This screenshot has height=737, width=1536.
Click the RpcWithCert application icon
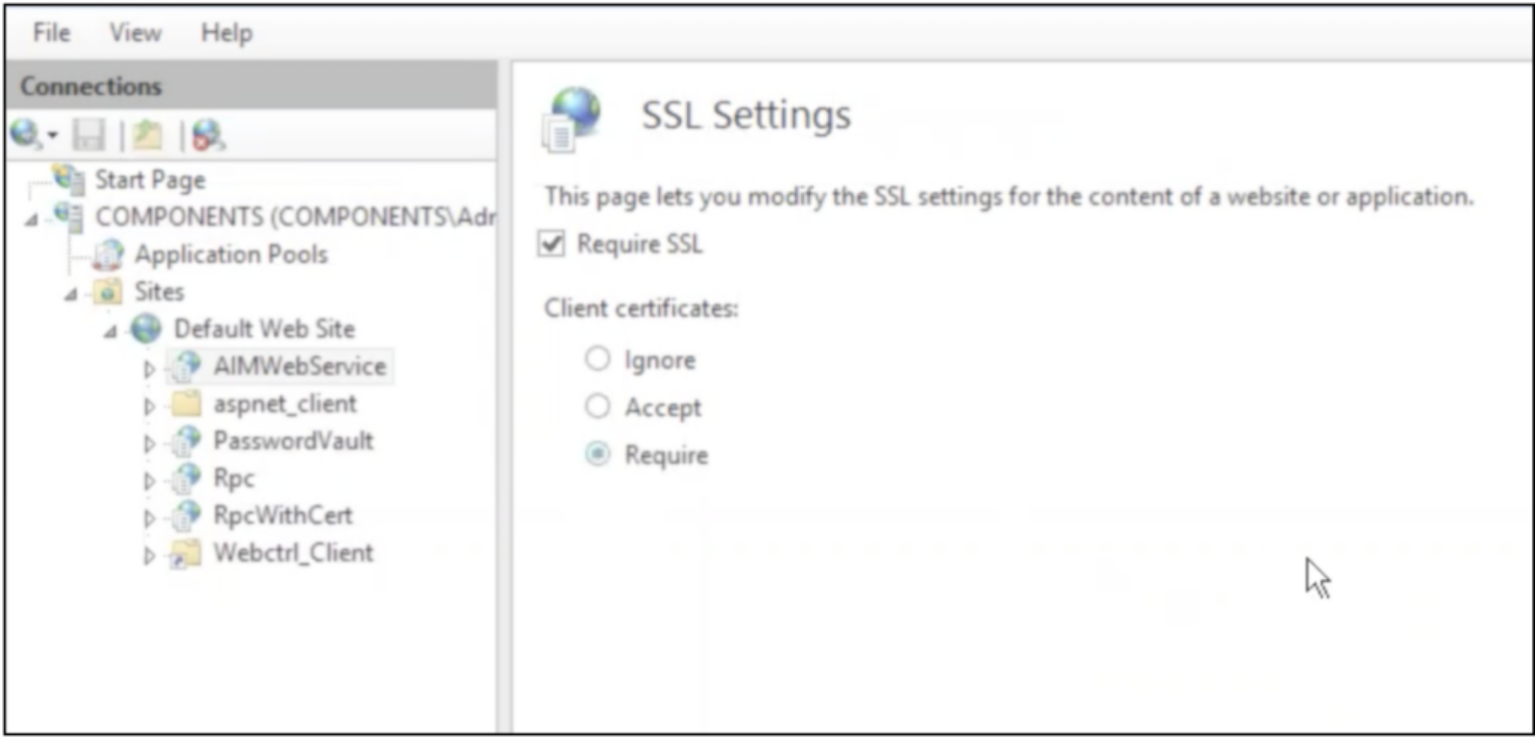coord(186,515)
